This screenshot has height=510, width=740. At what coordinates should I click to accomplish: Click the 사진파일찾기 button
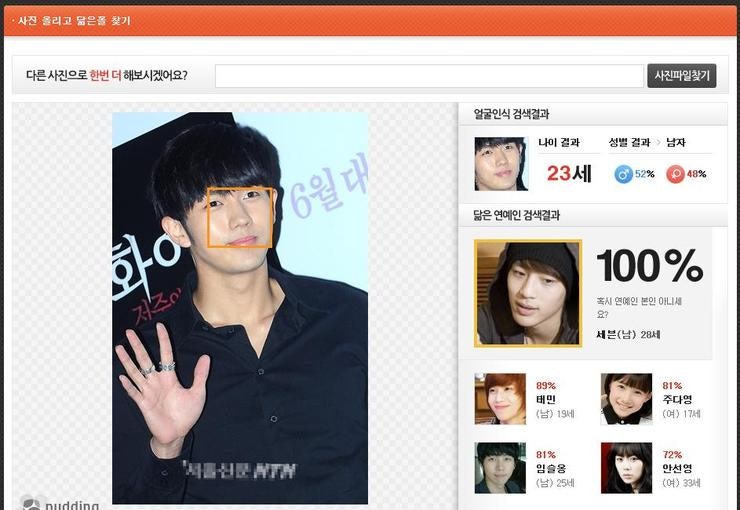coord(681,76)
